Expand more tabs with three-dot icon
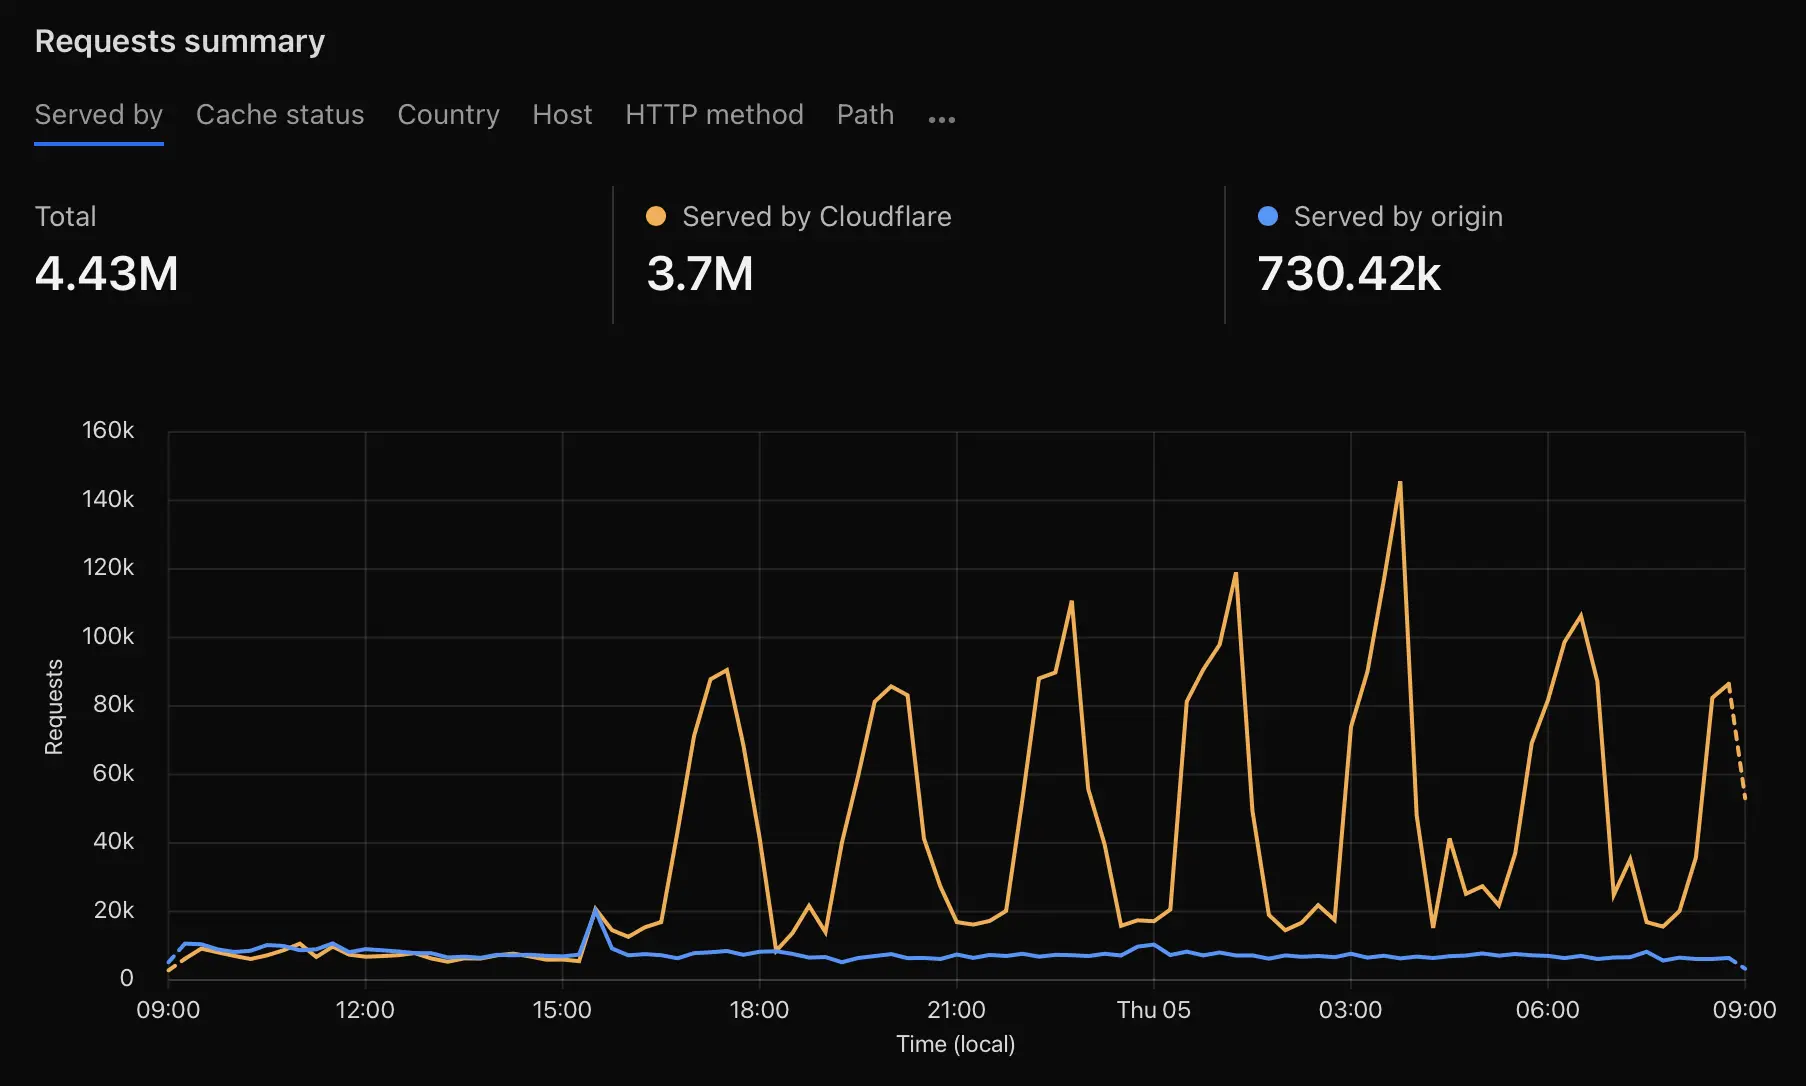Image resolution: width=1806 pixels, height=1086 pixels. point(941,119)
